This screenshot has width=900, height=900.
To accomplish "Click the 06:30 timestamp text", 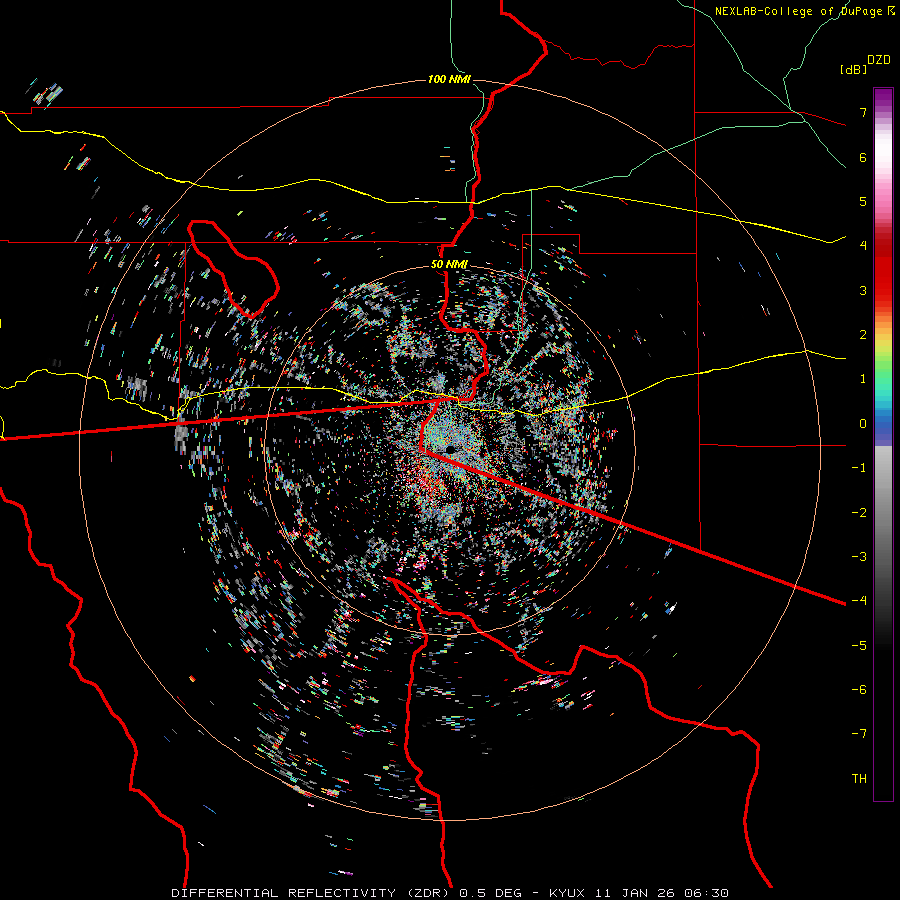I will click(x=706, y=893).
